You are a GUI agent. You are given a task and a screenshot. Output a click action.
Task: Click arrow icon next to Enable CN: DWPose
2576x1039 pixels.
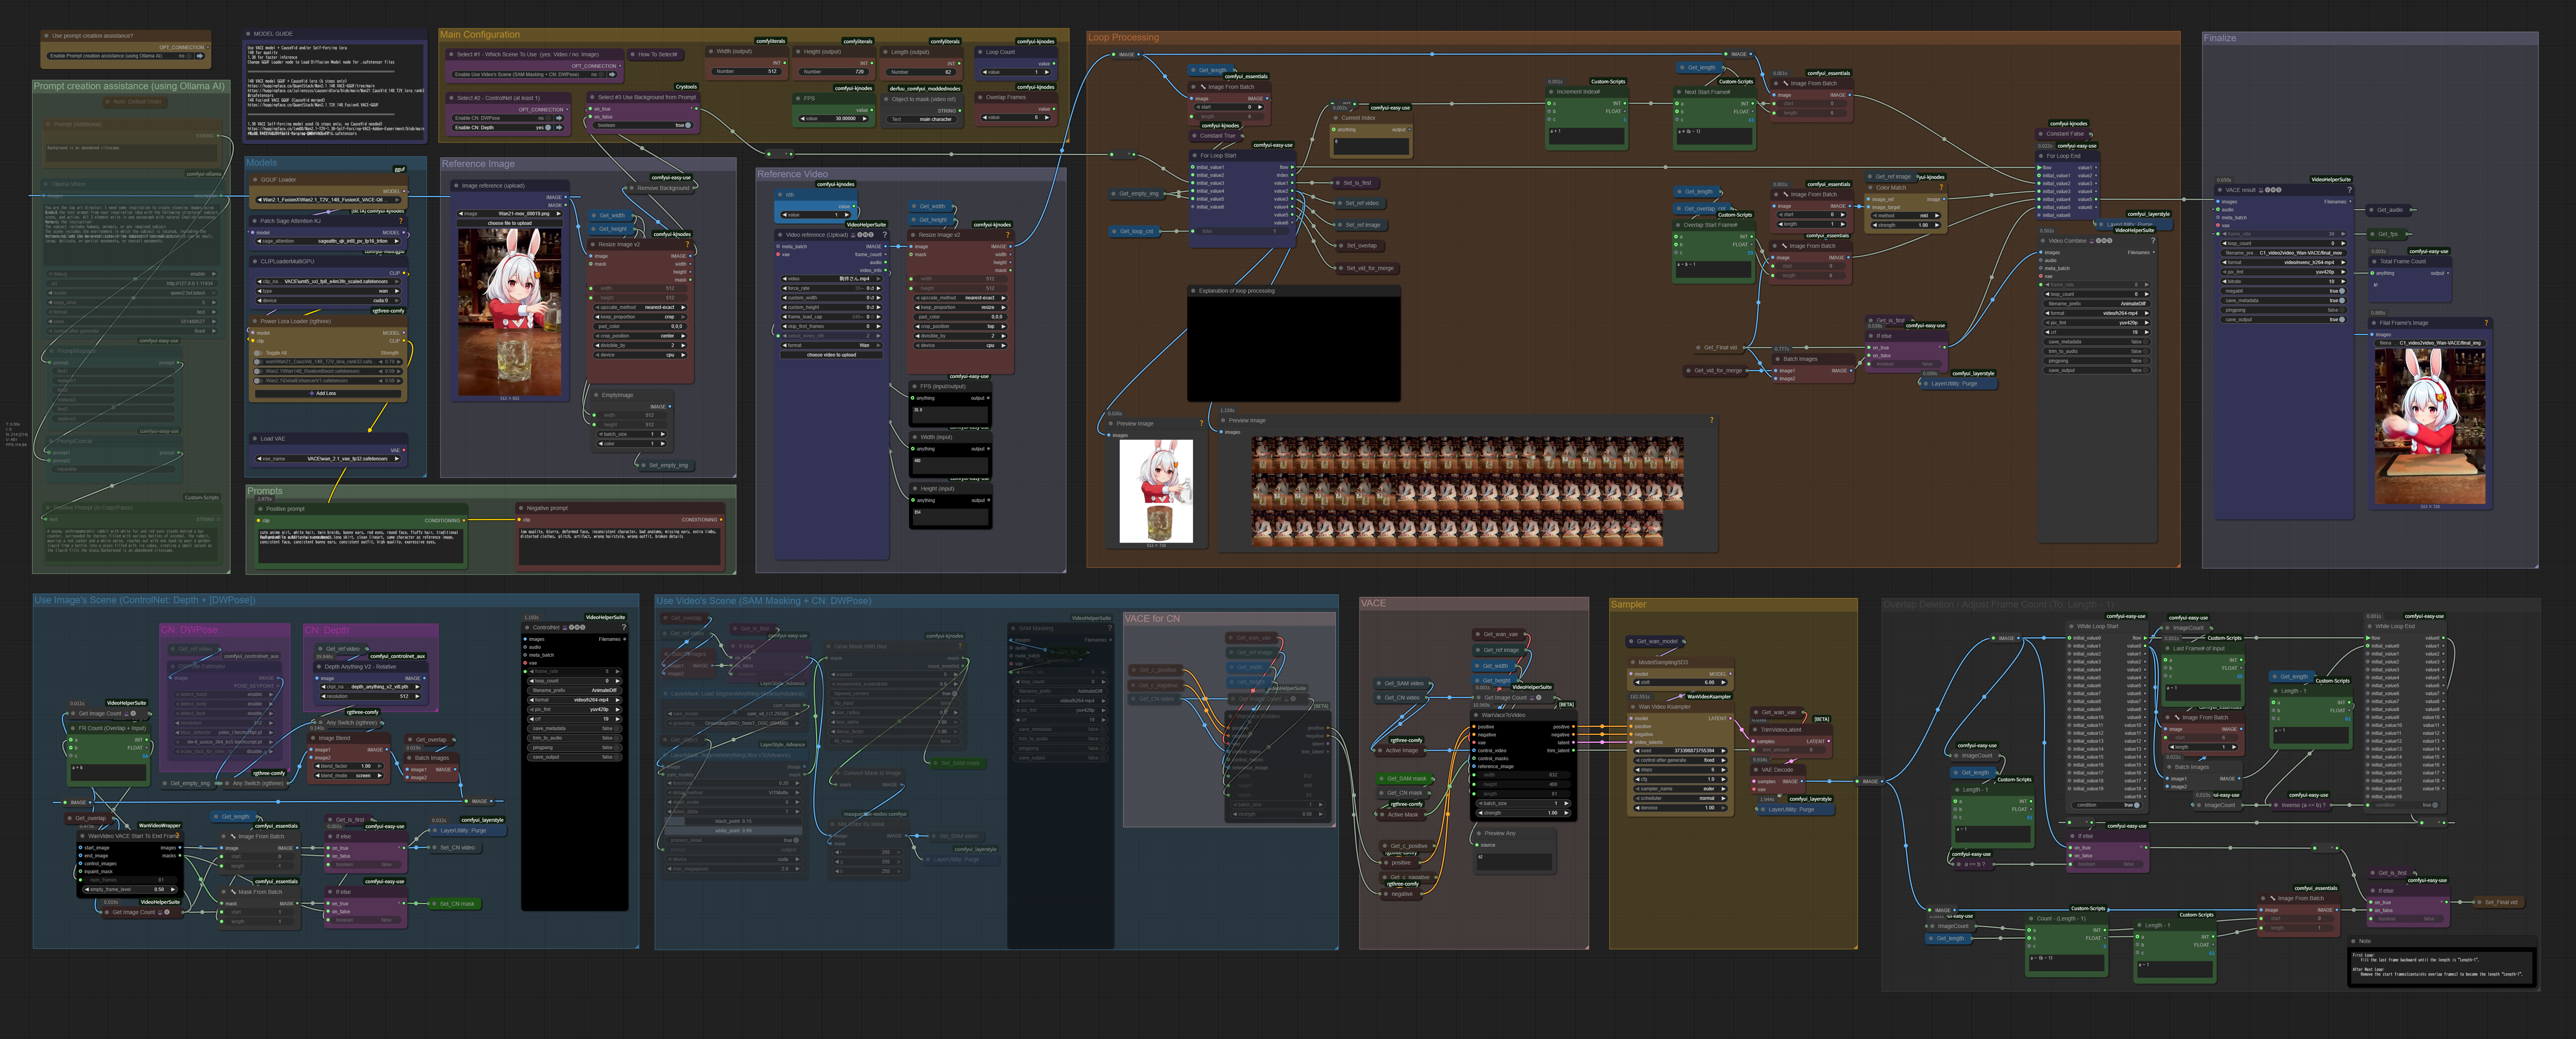[559, 118]
